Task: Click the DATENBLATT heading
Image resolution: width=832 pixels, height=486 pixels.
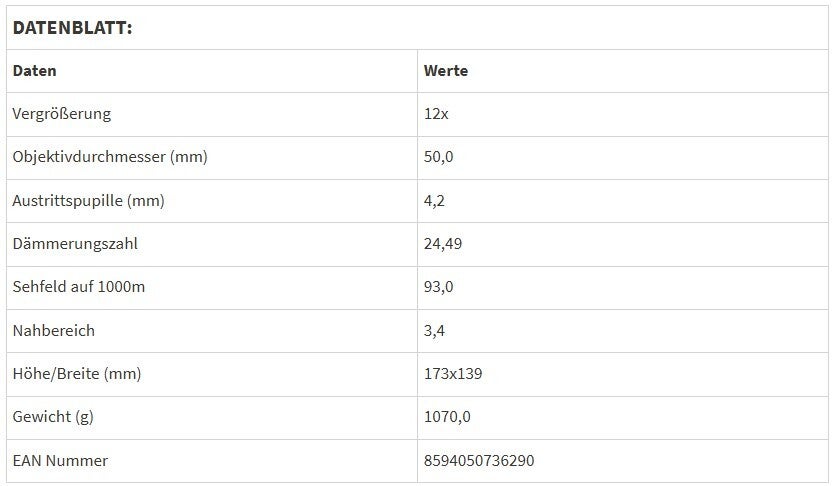Action: click(x=72, y=28)
